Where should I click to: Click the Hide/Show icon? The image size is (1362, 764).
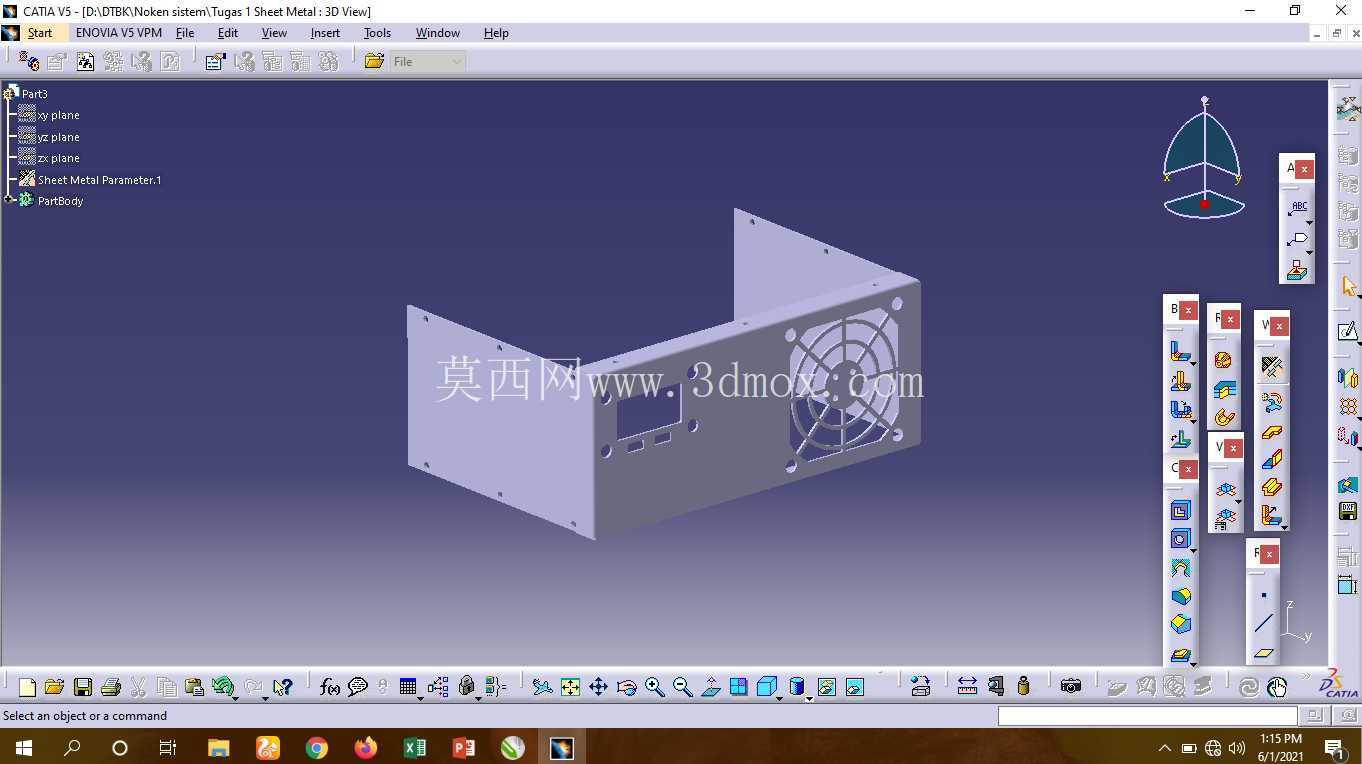(827, 687)
